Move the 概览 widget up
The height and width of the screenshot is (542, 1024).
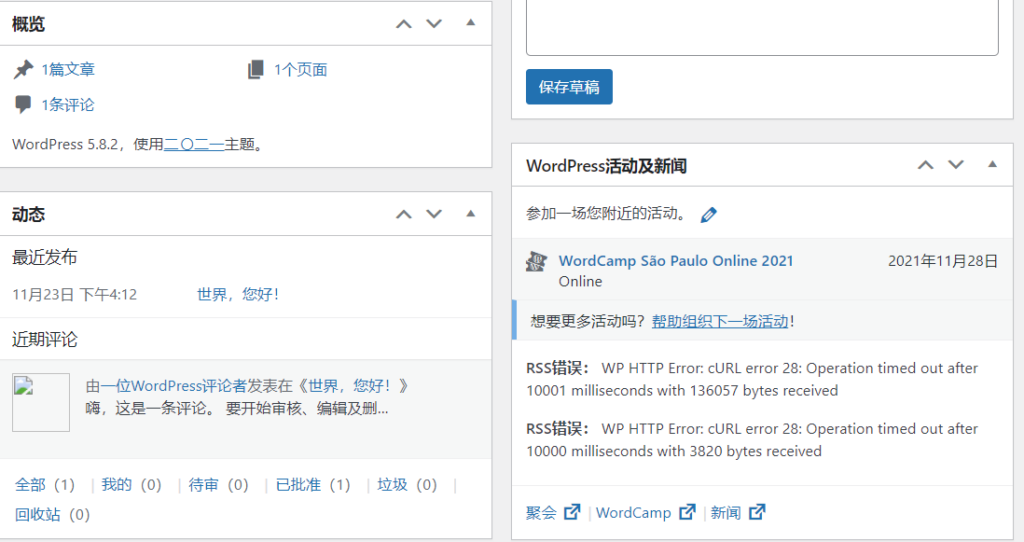coord(404,24)
